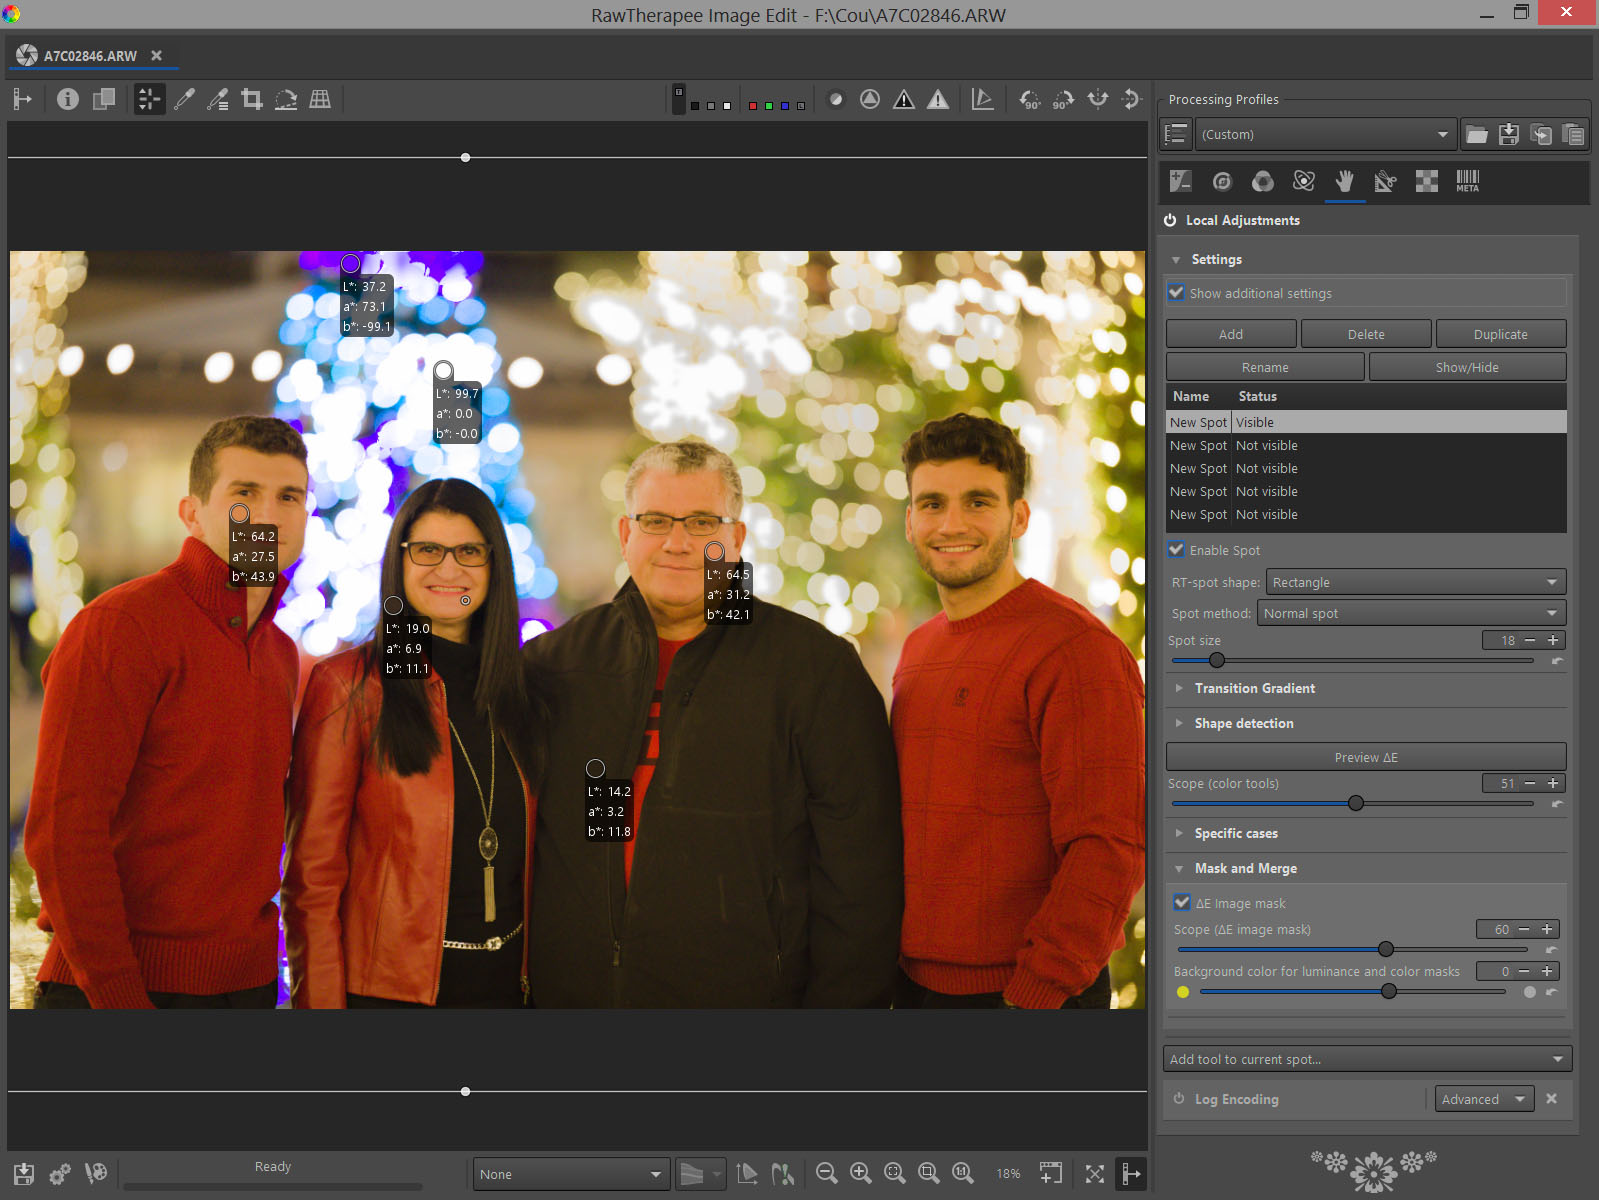Click the Preview ΔE button
The height and width of the screenshot is (1200, 1599).
pos(1365,757)
